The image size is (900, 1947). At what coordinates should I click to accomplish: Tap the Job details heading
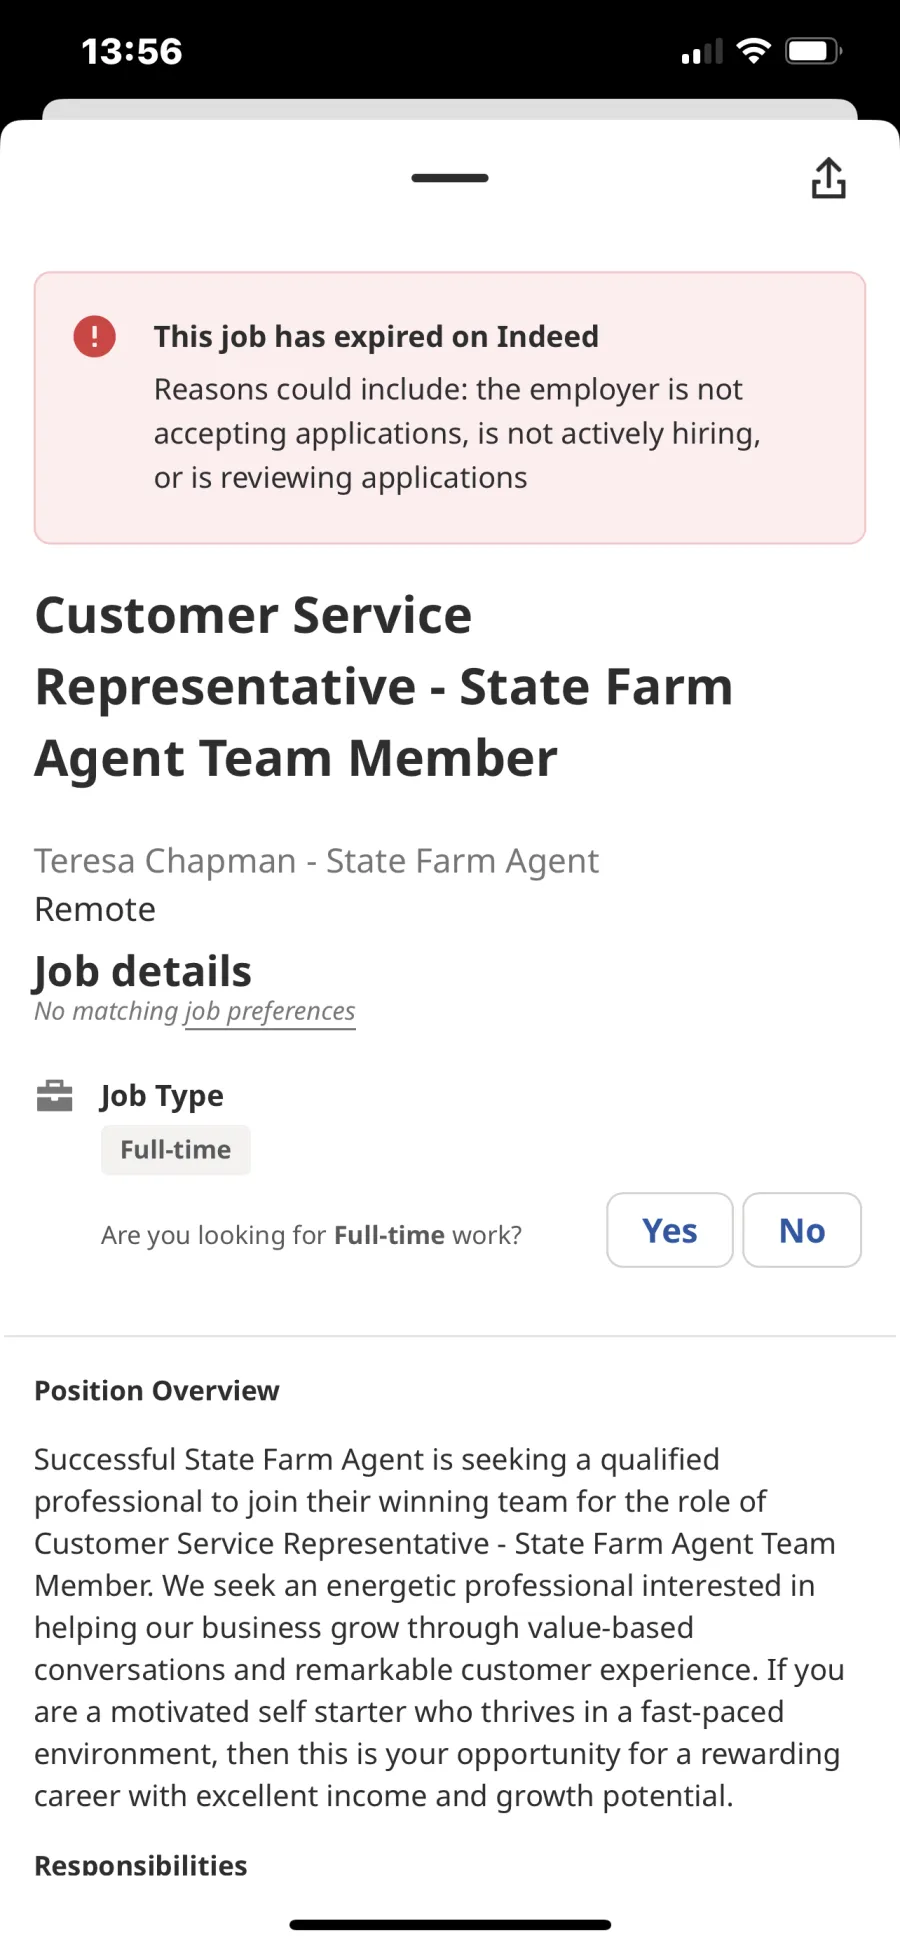pos(143,971)
